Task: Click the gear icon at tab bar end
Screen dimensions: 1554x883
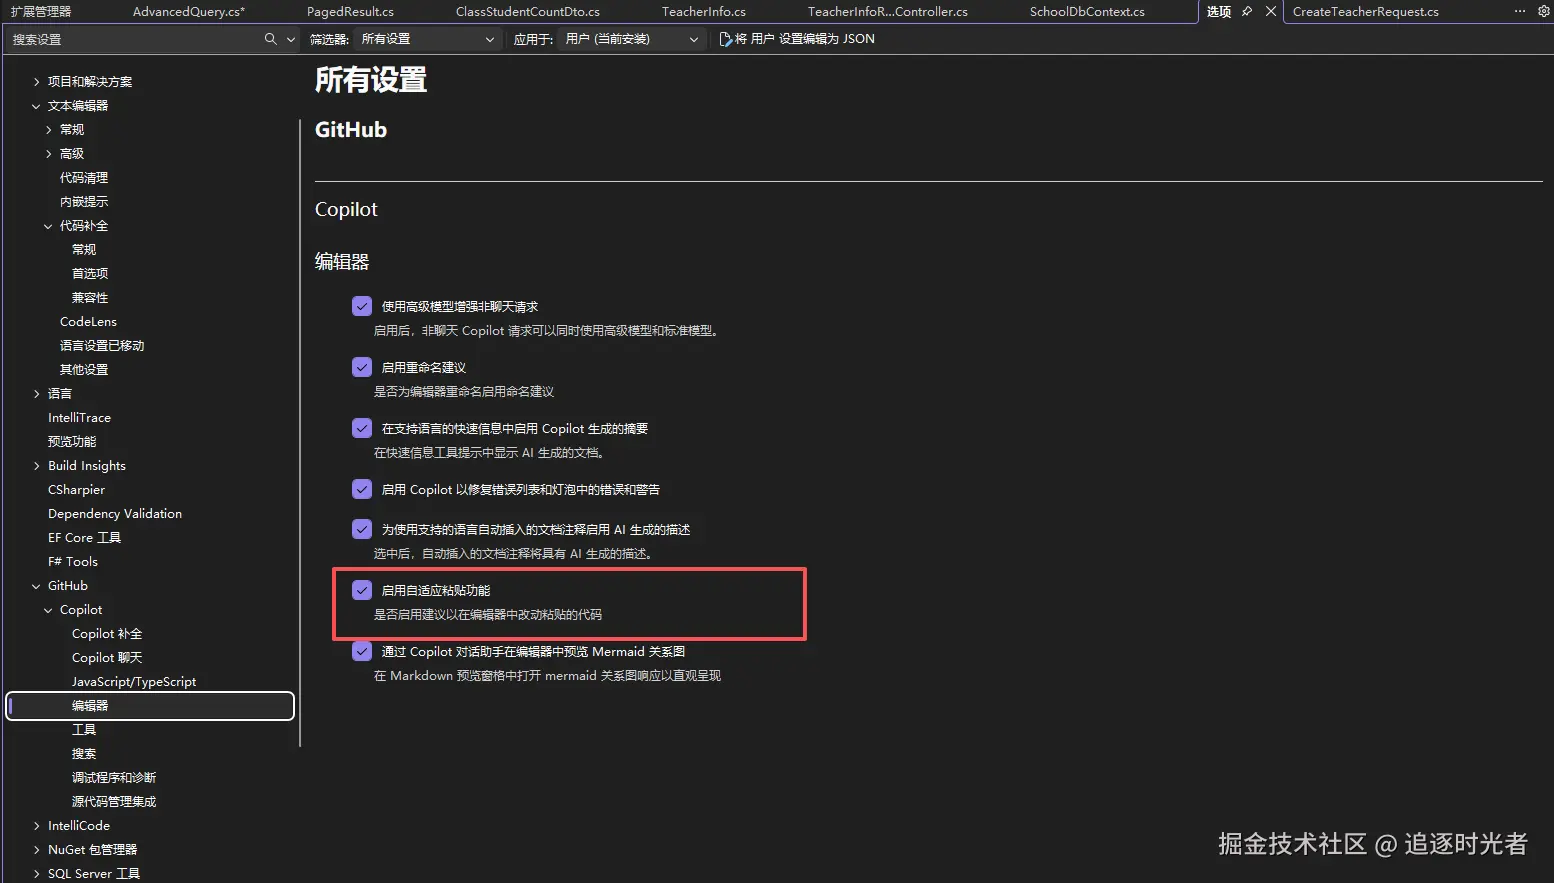Action: click(1543, 11)
